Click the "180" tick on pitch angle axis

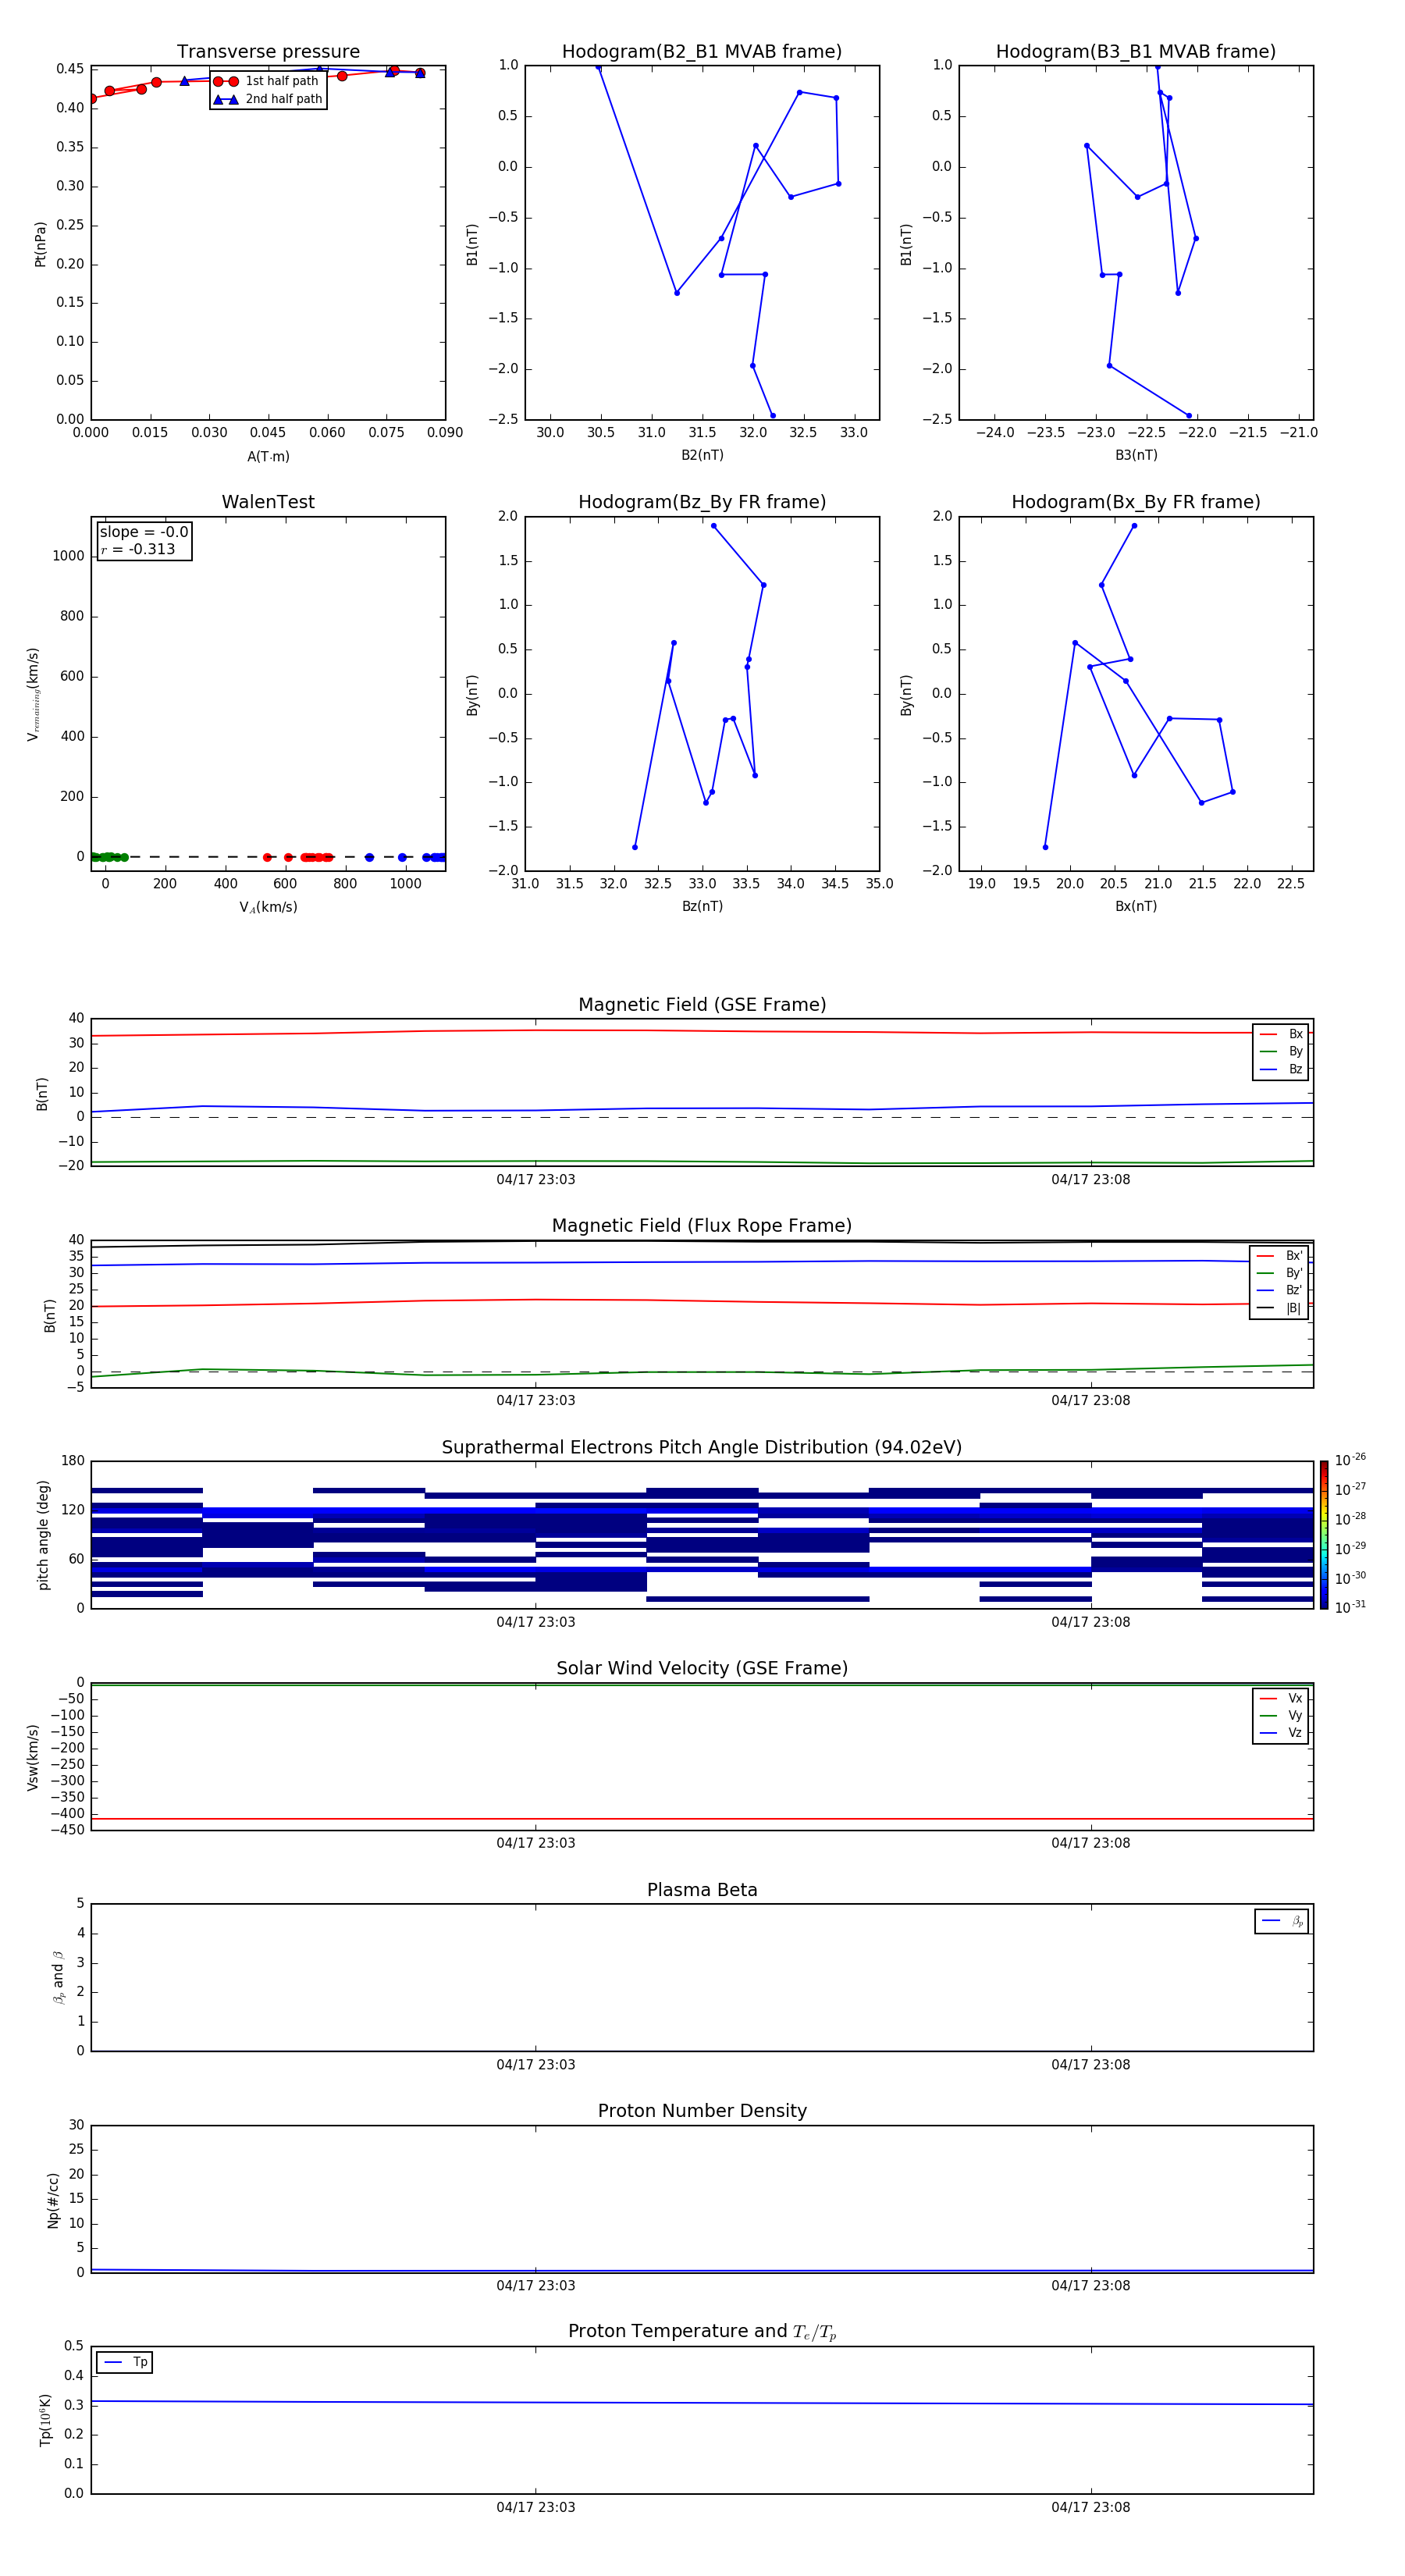[73, 1461]
